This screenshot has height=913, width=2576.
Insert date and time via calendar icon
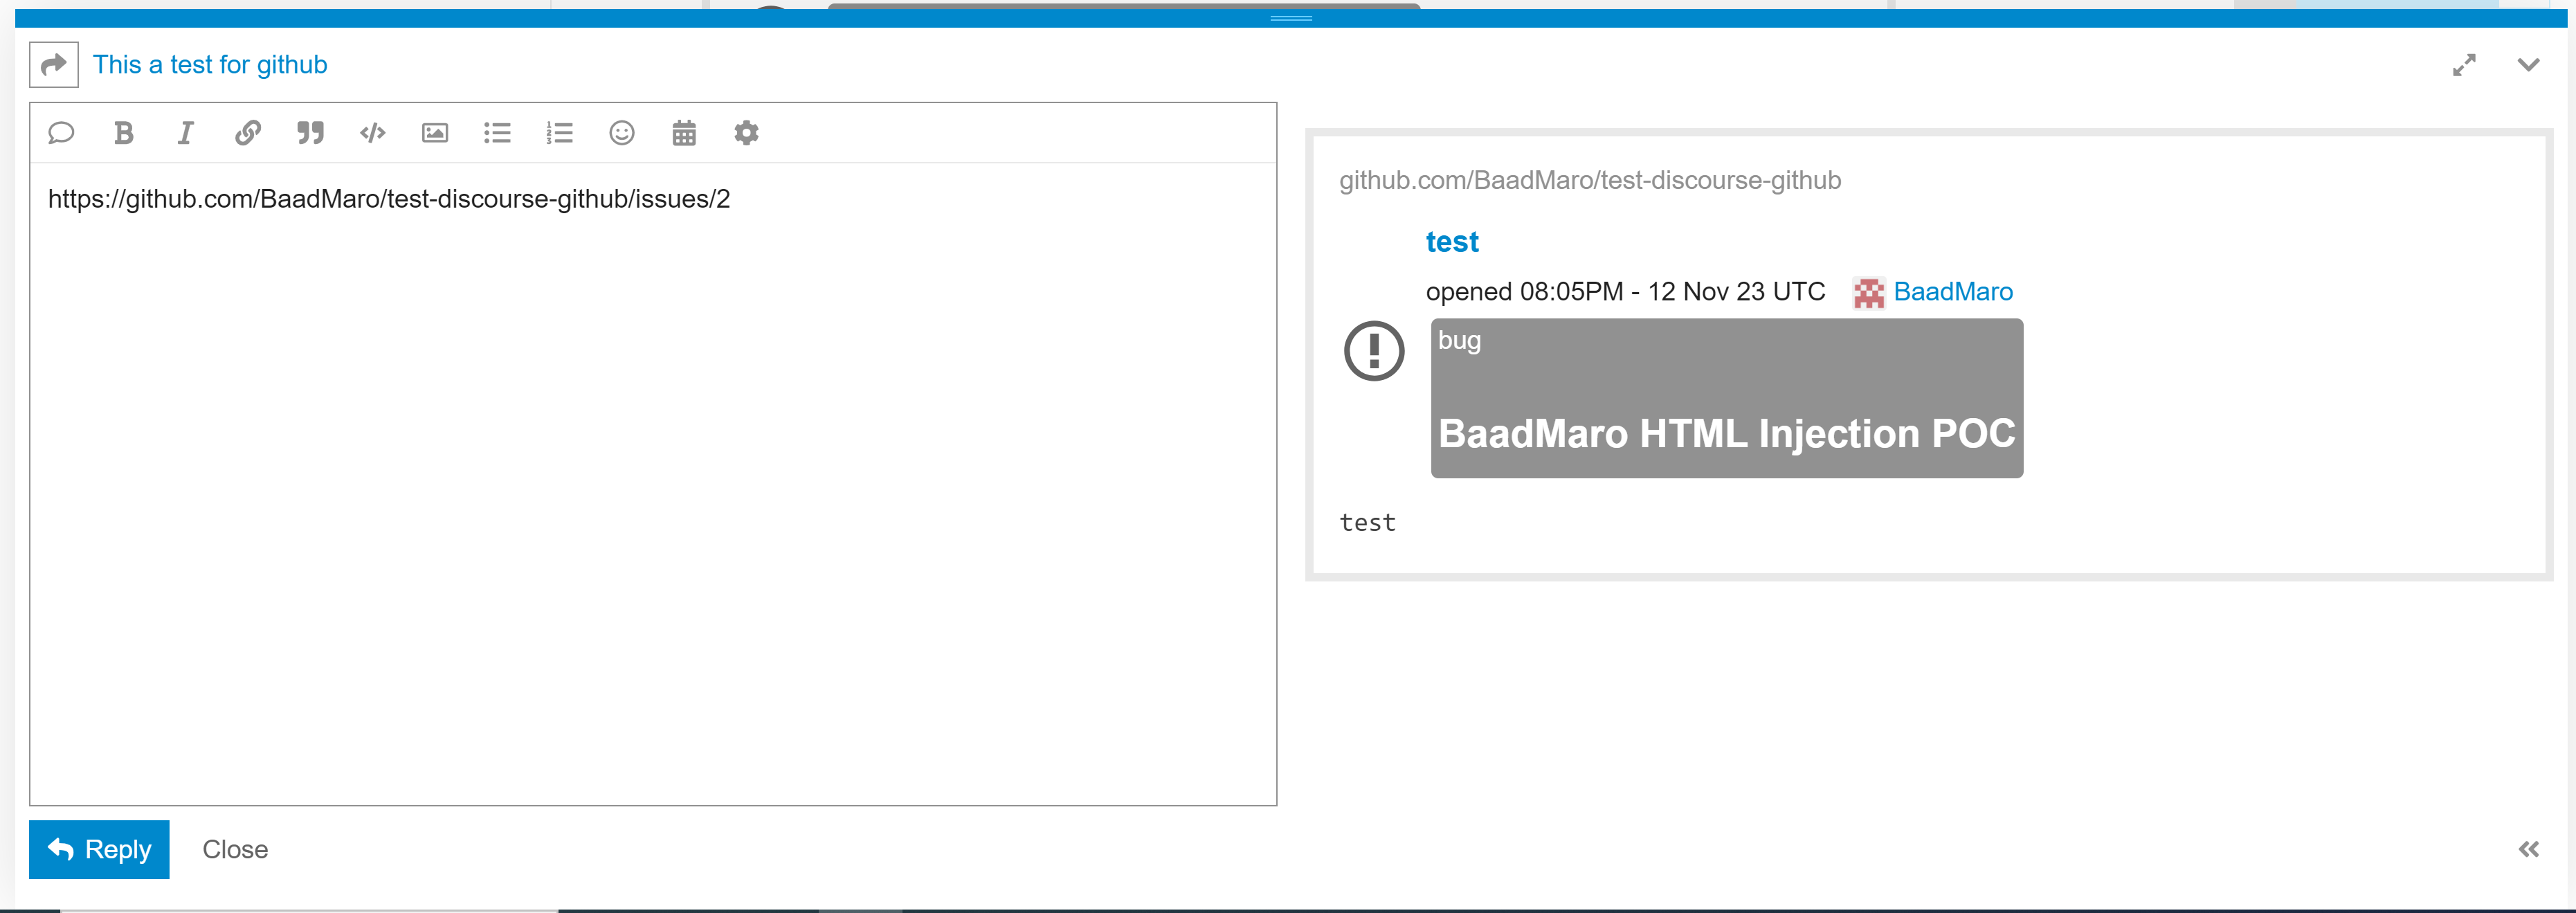click(x=684, y=133)
